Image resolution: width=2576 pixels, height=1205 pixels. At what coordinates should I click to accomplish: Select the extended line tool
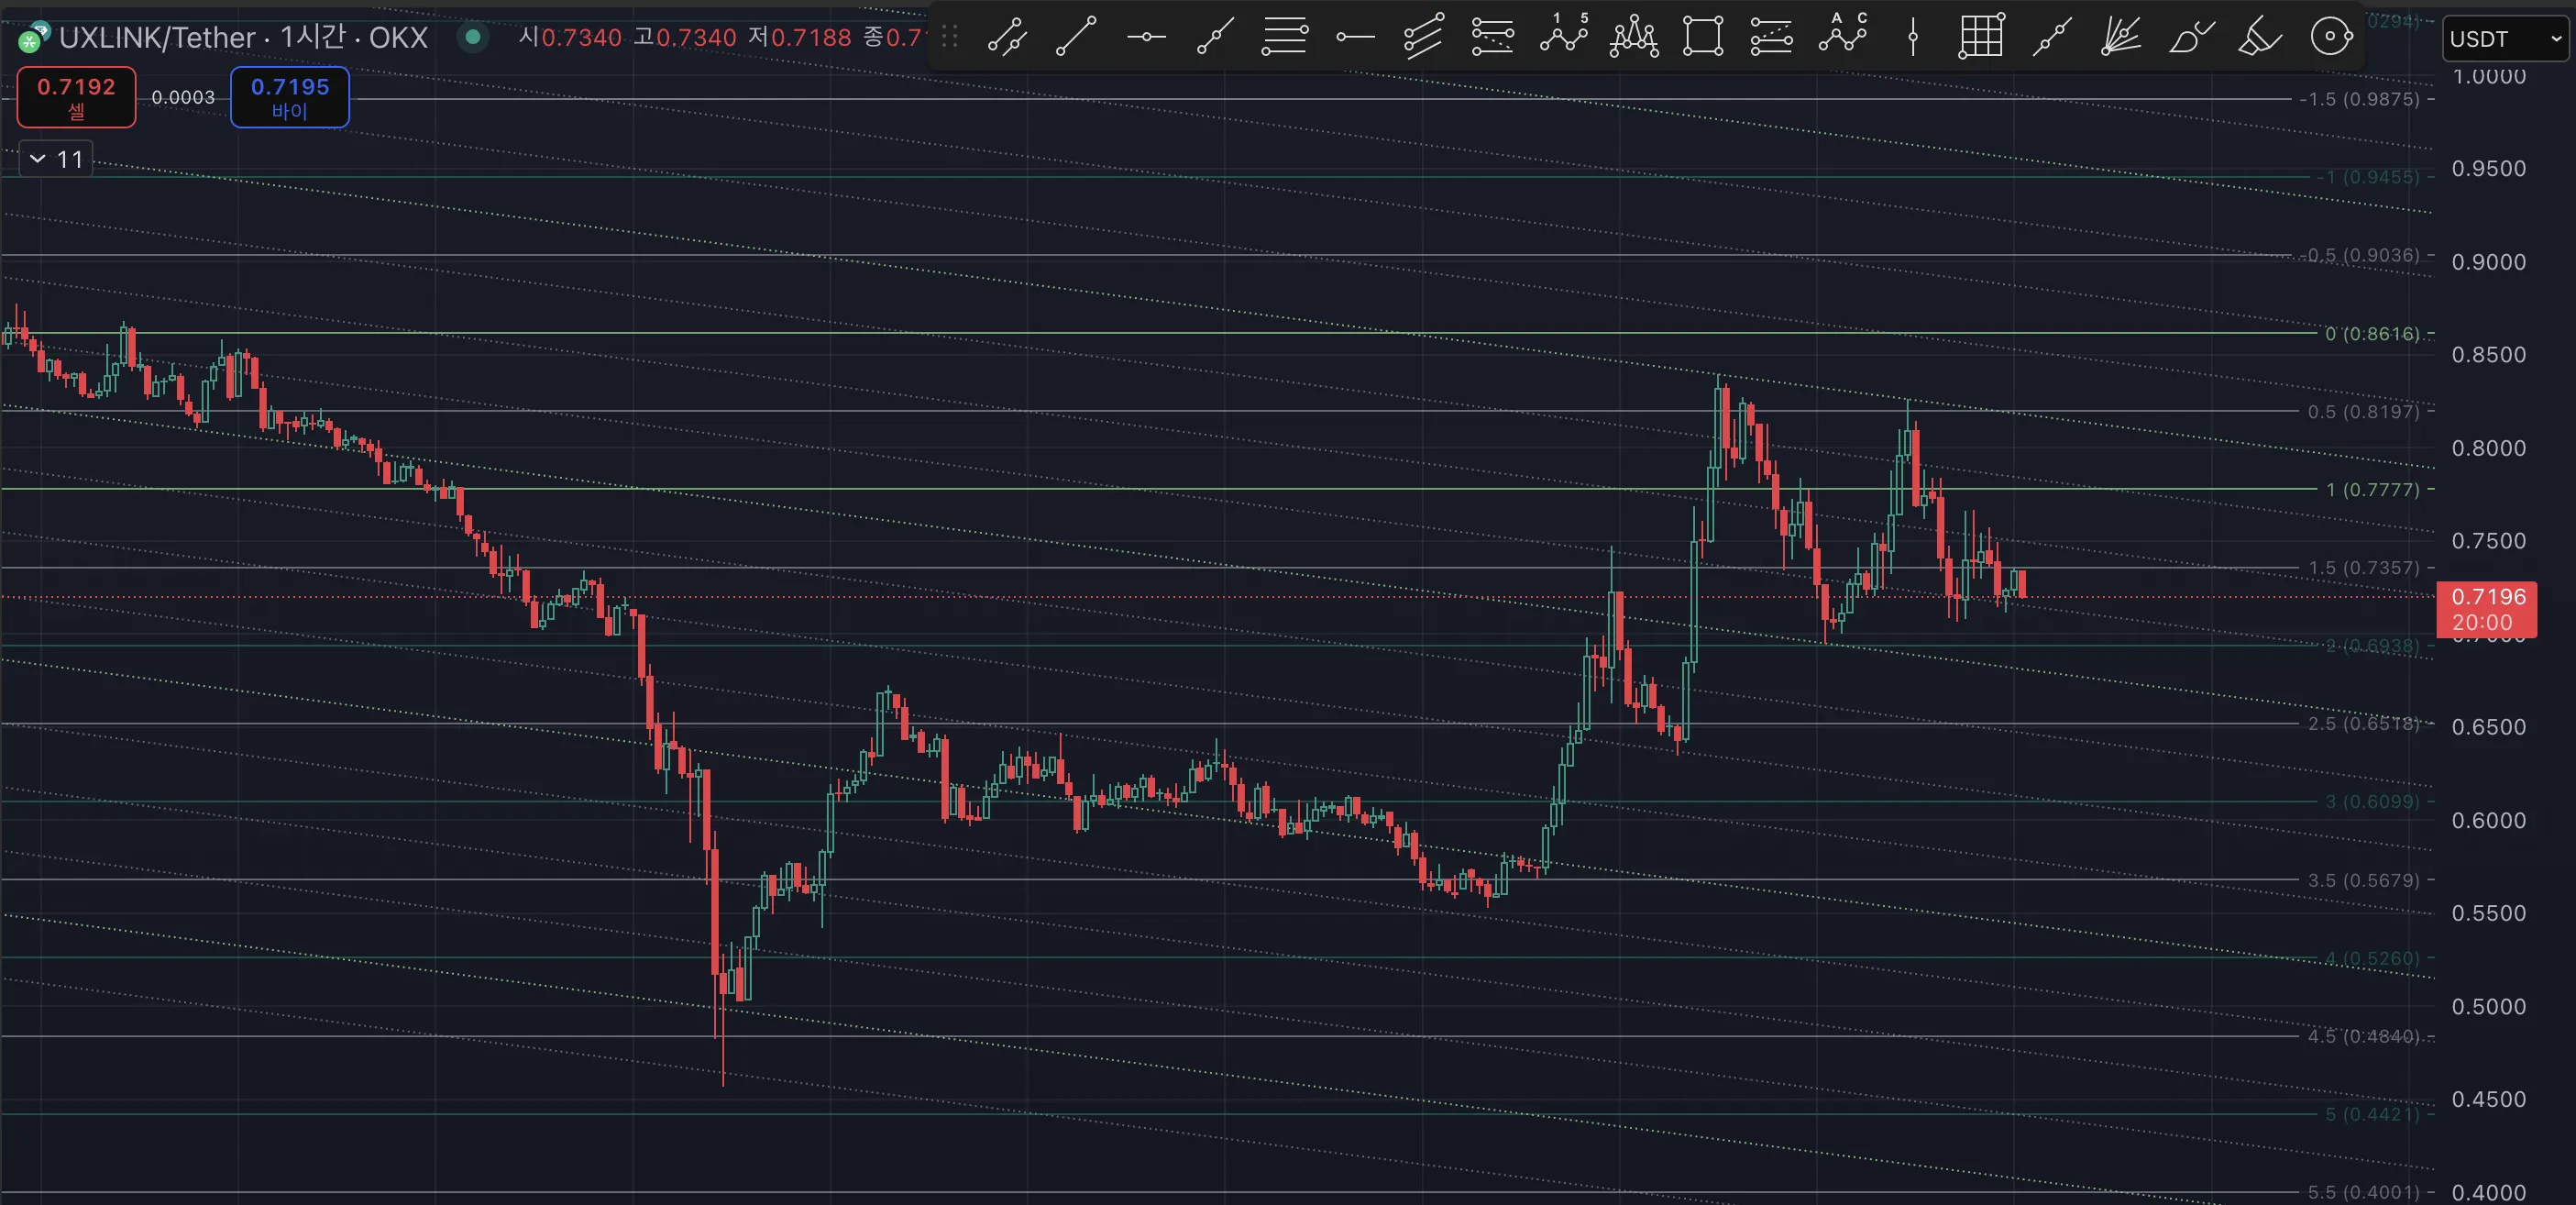coord(2051,37)
